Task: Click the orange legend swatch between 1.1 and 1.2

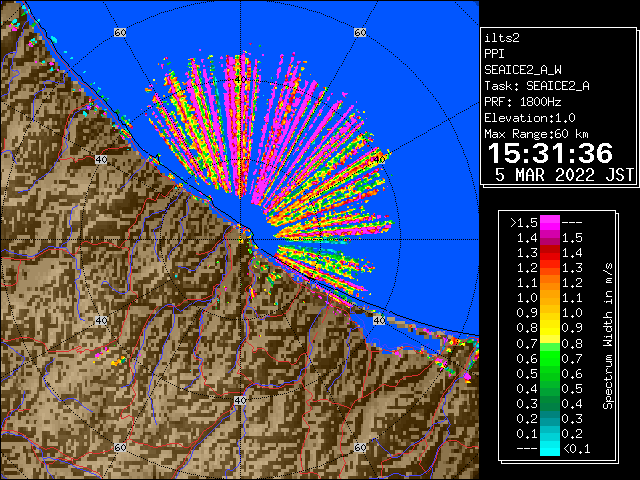Action: [549, 283]
